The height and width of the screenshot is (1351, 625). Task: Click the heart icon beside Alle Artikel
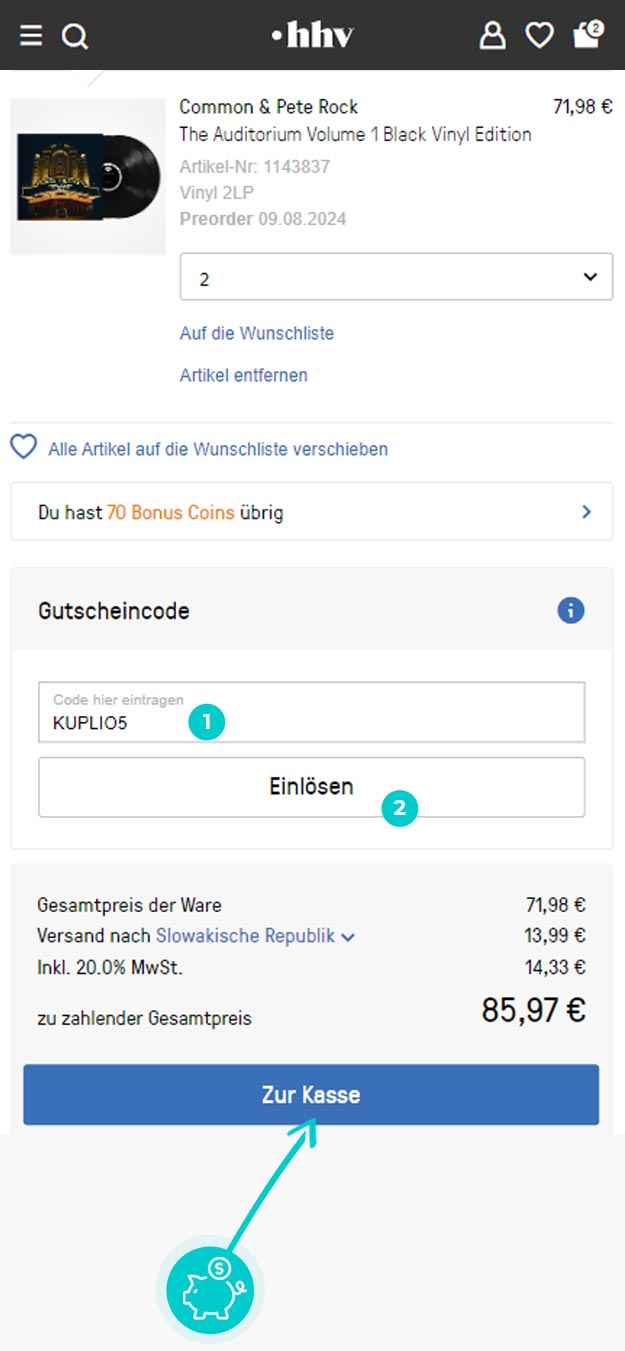coord(23,447)
